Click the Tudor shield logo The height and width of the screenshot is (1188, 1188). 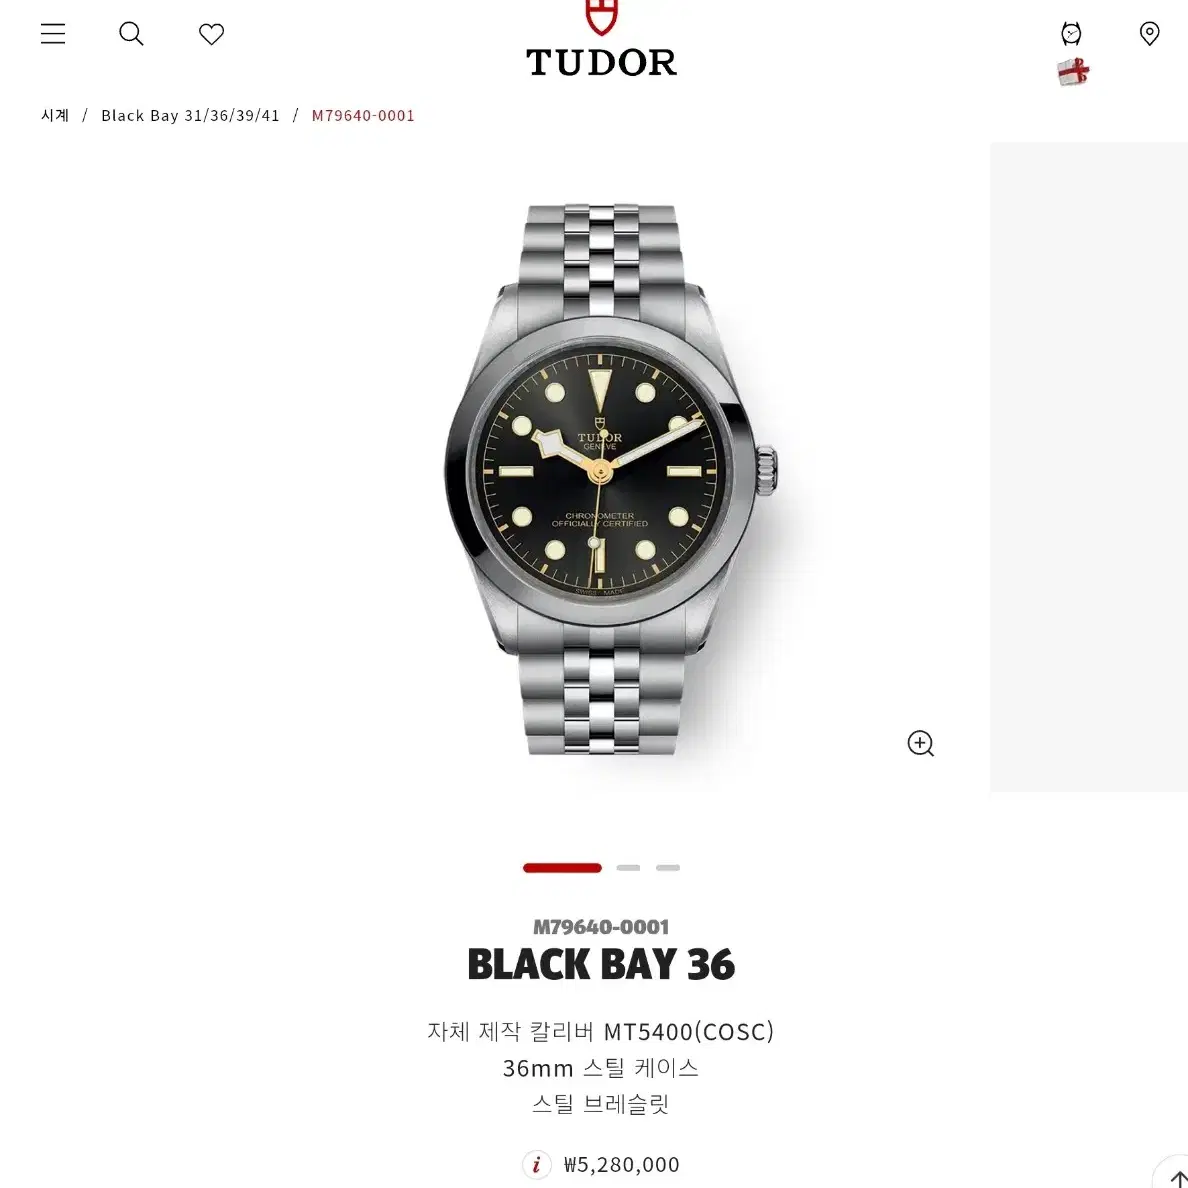pyautogui.click(x=602, y=17)
